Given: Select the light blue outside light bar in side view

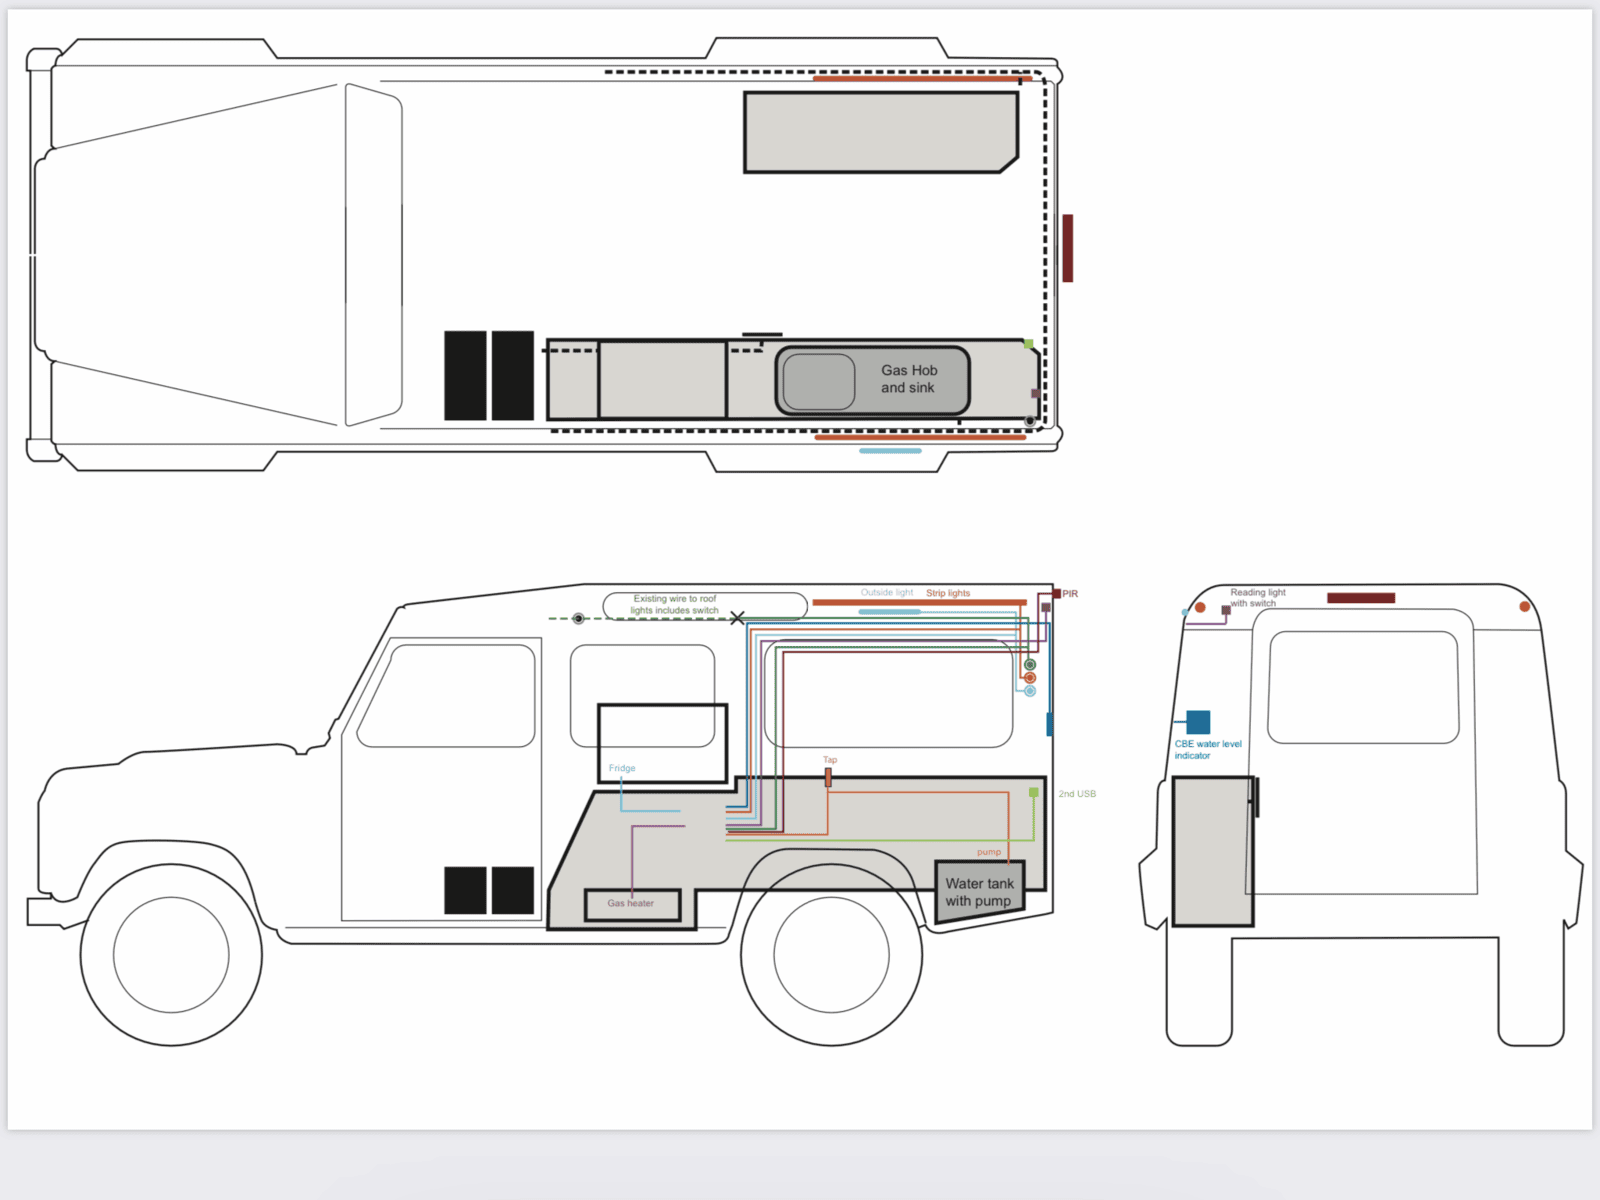Looking at the screenshot, I should 890,612.
